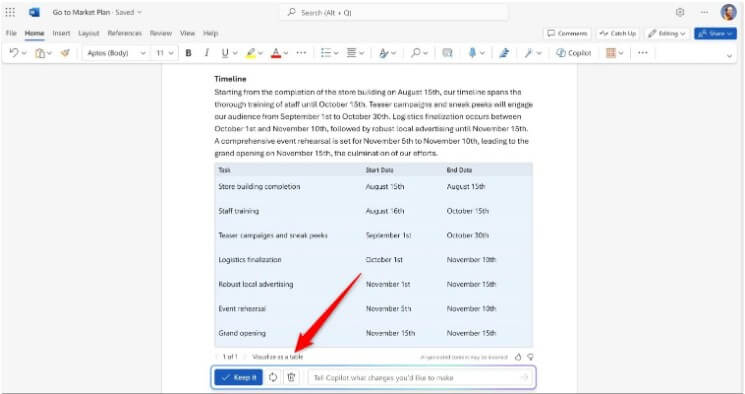Open the title bar more options ellipsis
The height and width of the screenshot is (394, 745).
[x=705, y=12]
